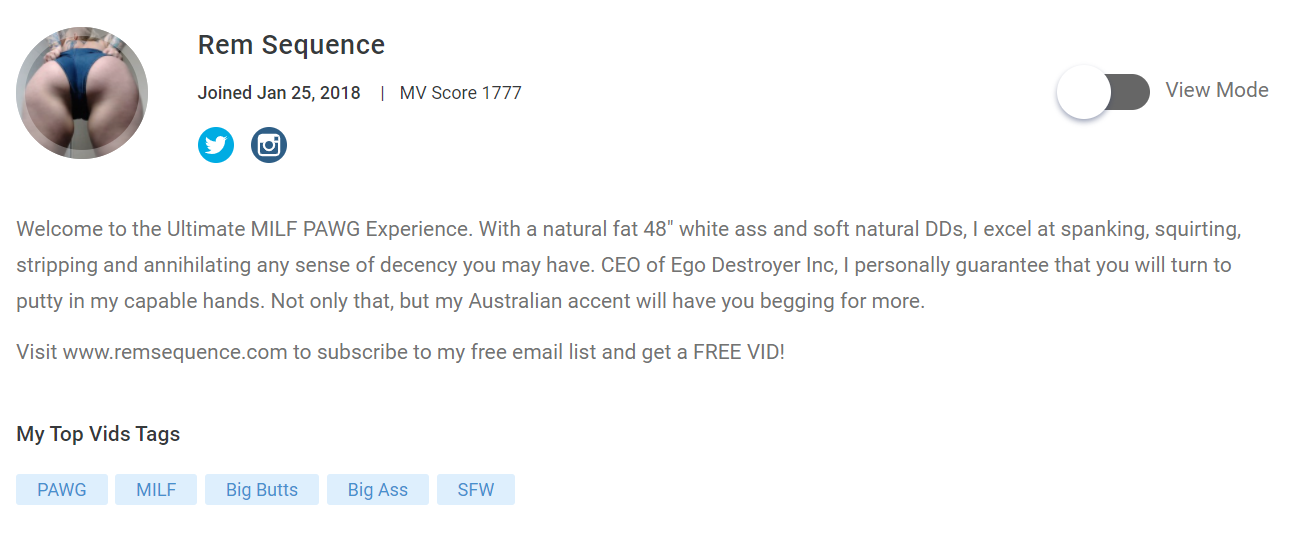Choose the Big Ass tag
1295x543 pixels.
click(x=378, y=490)
